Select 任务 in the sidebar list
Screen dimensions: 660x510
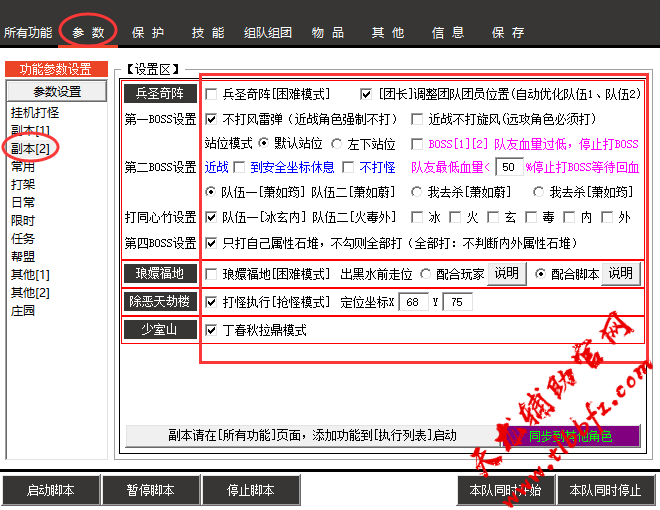coord(23,239)
